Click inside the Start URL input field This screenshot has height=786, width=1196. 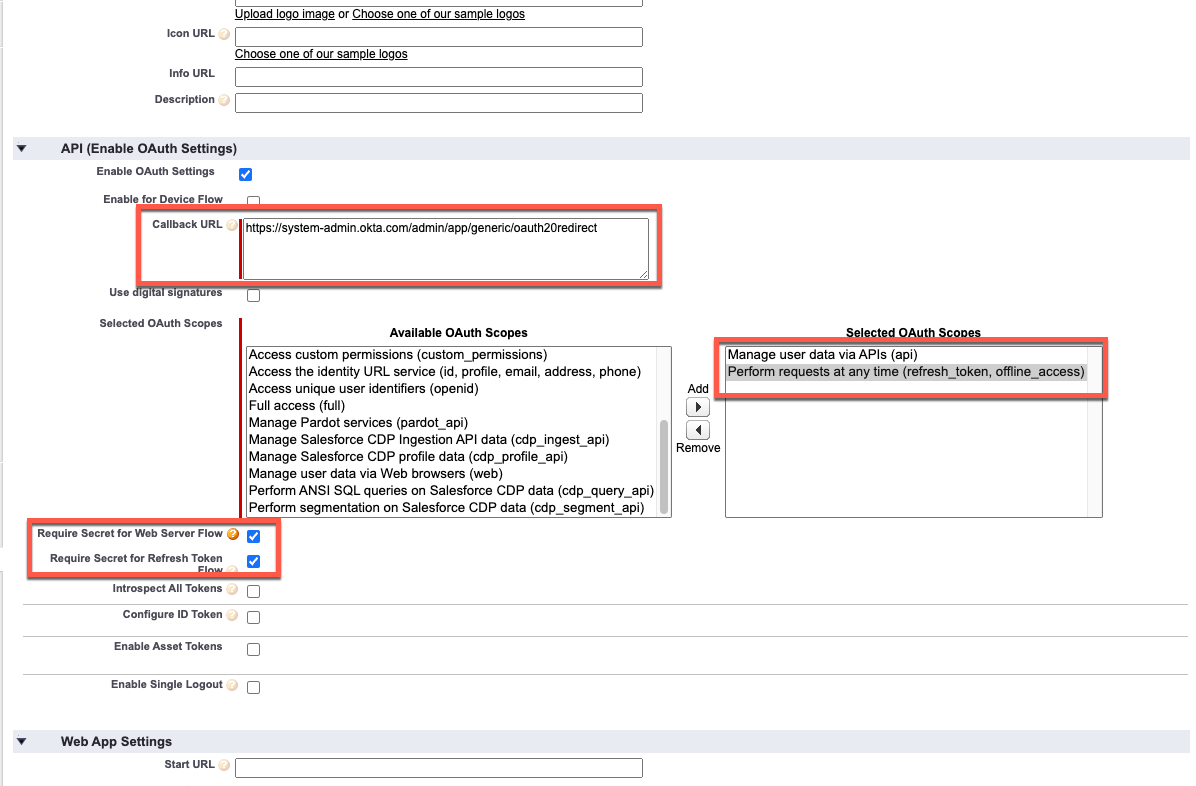(x=438, y=767)
